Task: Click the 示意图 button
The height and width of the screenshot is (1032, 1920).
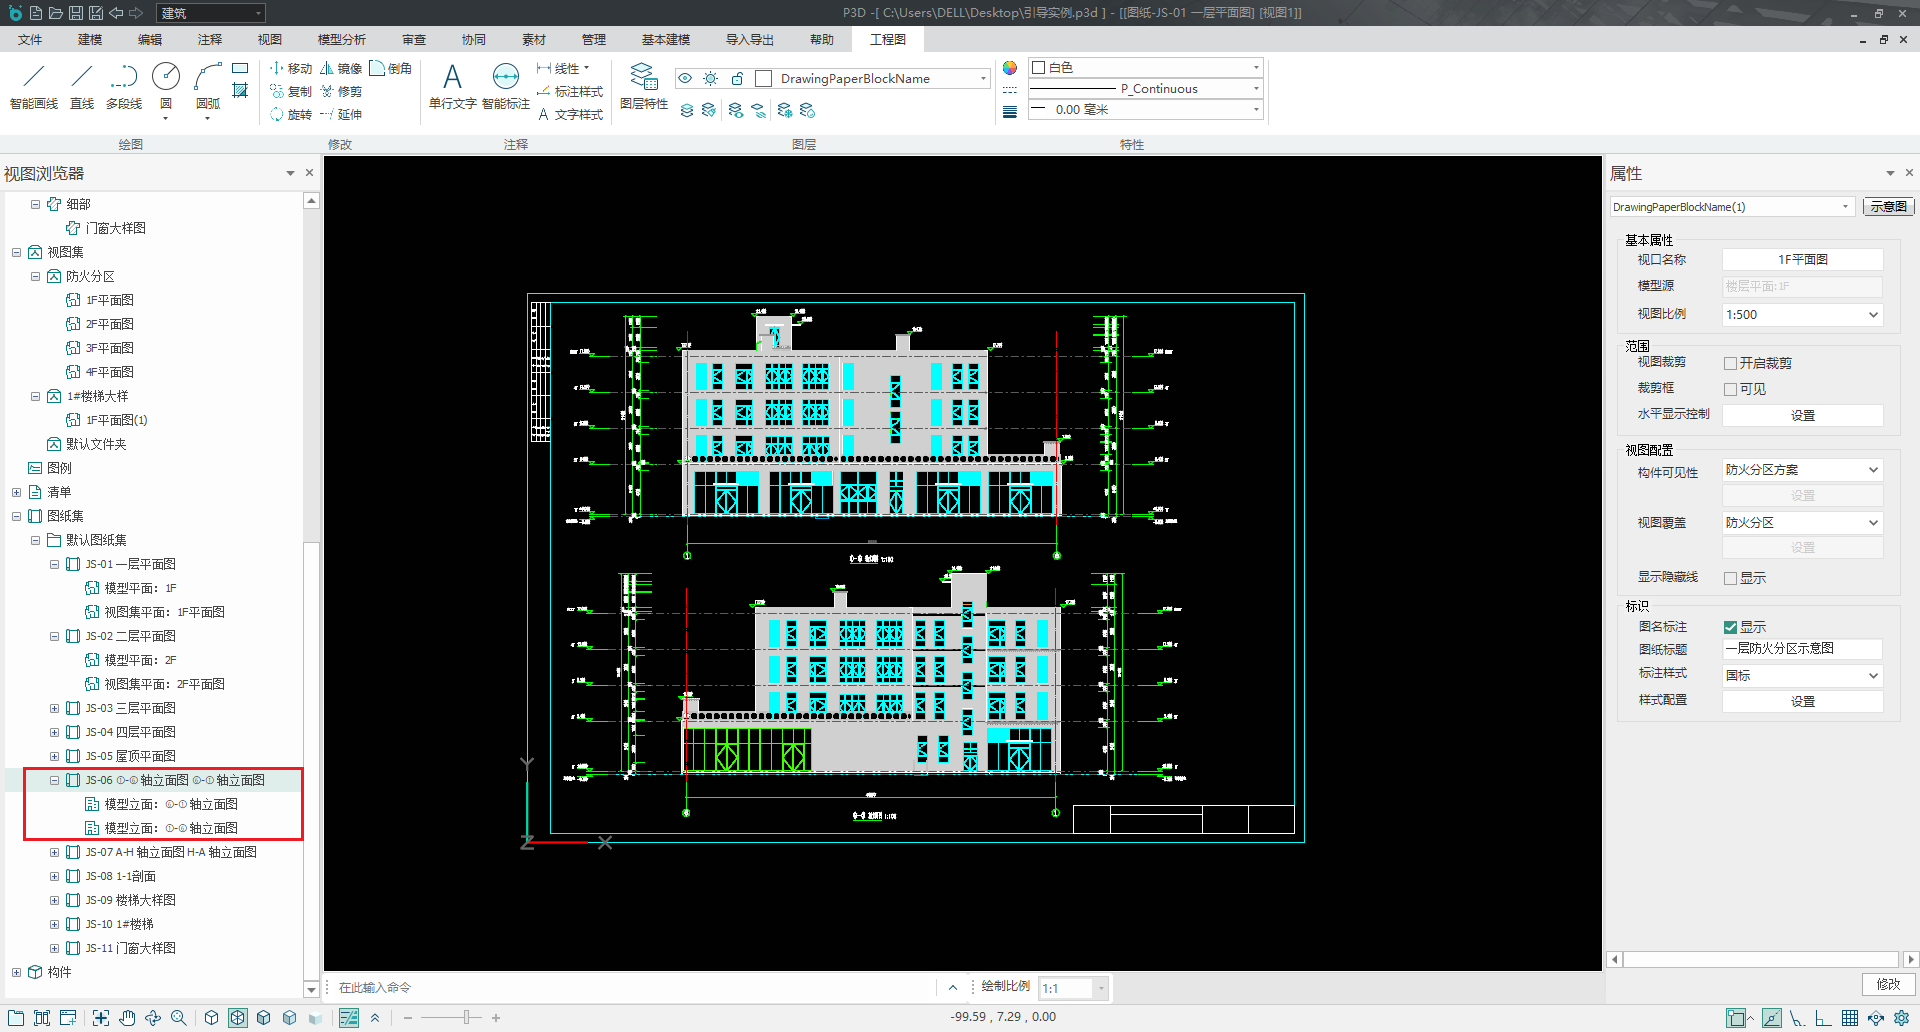Action: point(1887,207)
